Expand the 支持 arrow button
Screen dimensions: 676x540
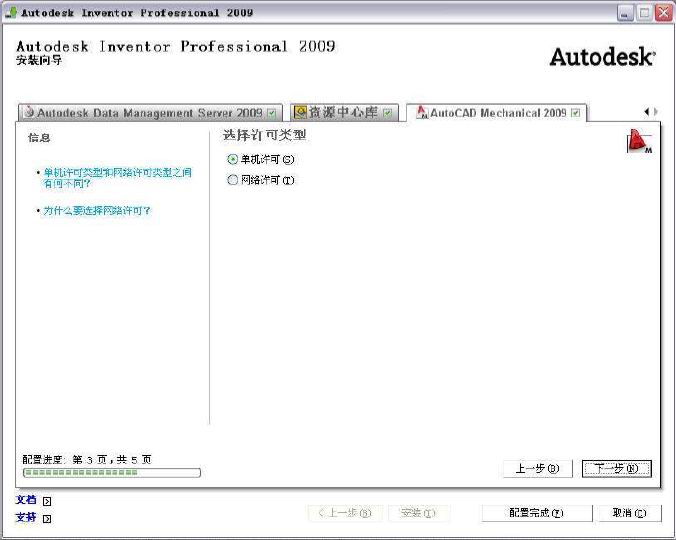(47, 518)
